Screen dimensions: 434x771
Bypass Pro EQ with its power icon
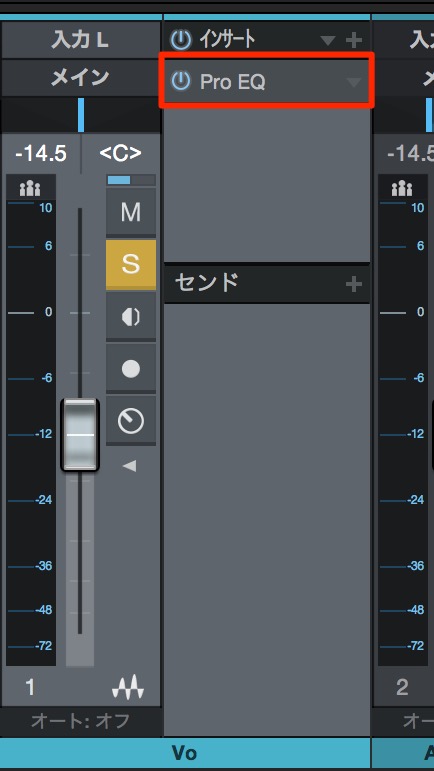[x=181, y=80]
